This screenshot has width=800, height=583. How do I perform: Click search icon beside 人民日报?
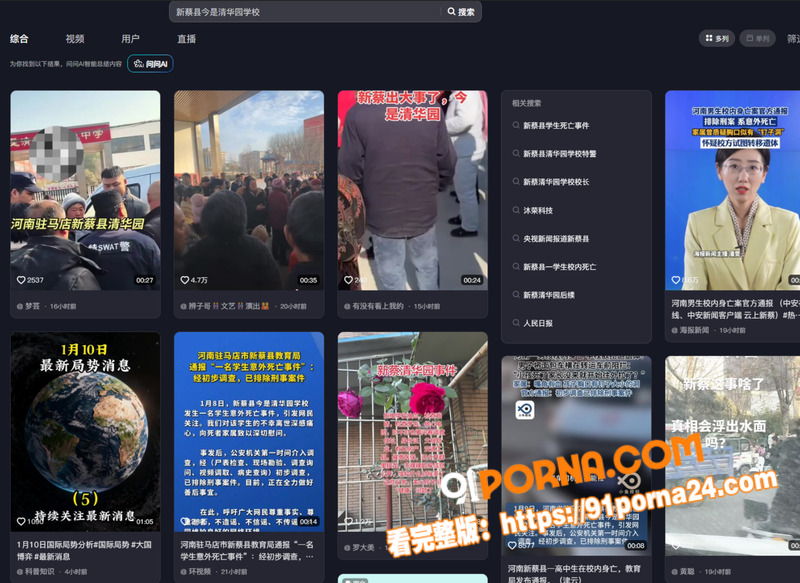tap(516, 323)
